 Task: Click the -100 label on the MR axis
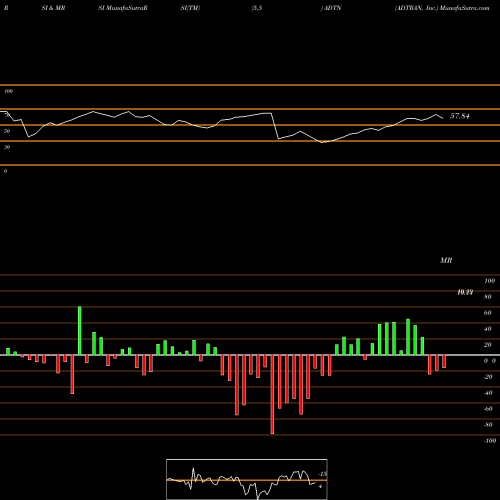[490, 441]
